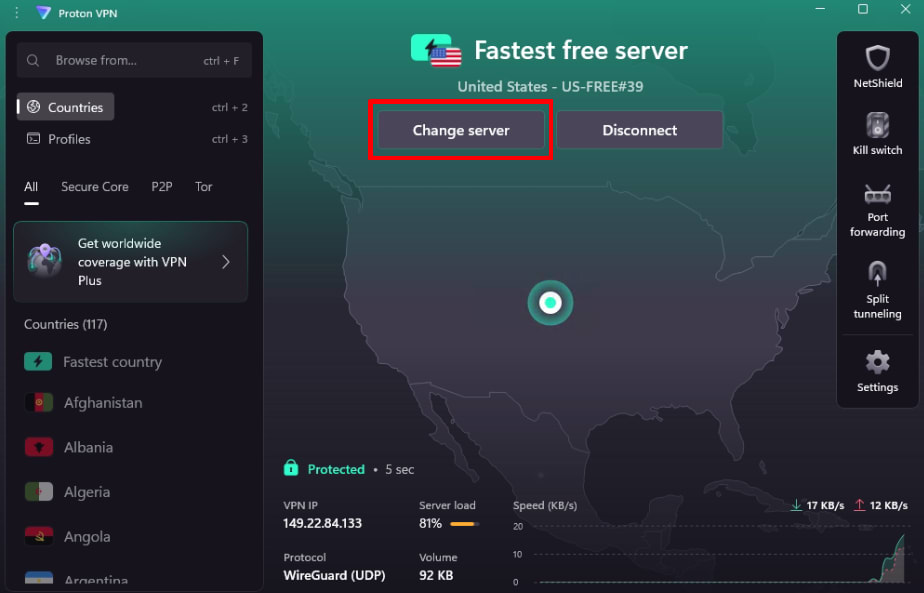Select the All tab
This screenshot has width=924, height=593.
(31, 187)
